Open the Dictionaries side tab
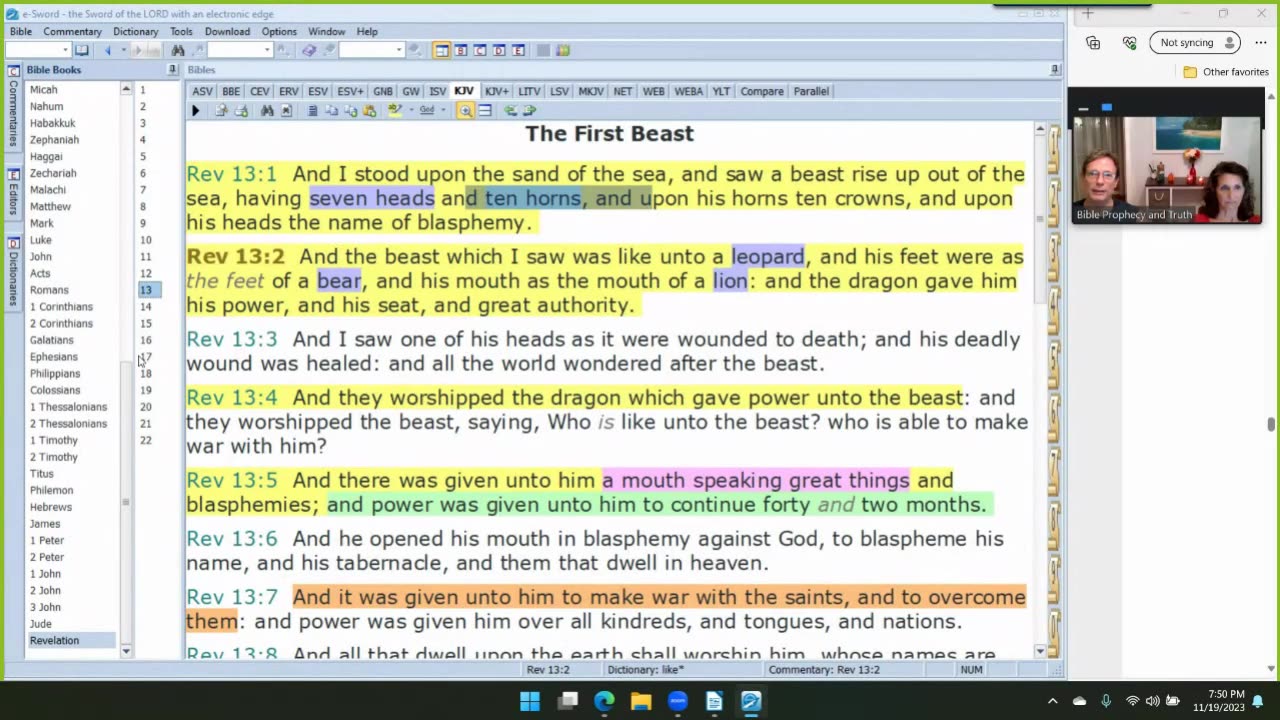Viewport: 1280px width, 720px height. 13,271
